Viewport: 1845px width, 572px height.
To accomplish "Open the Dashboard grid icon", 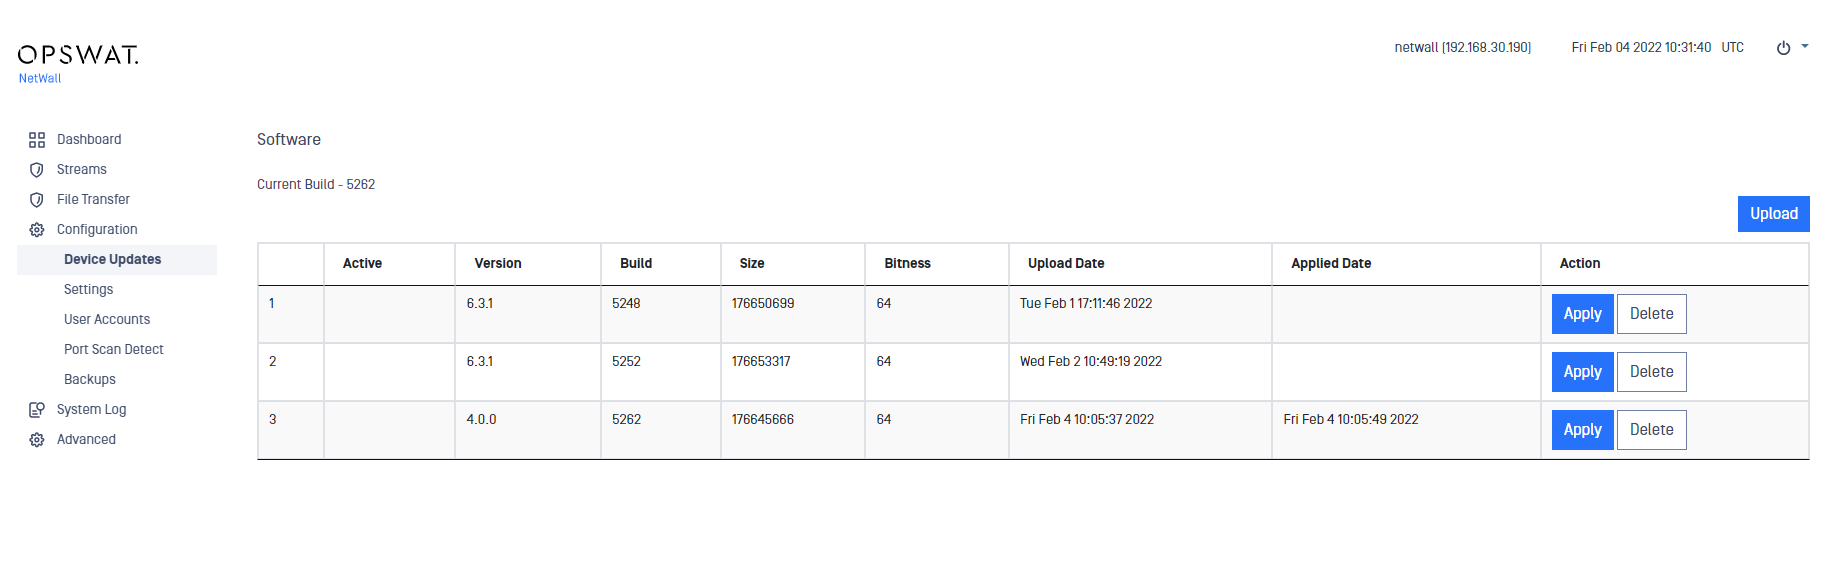I will point(37,140).
